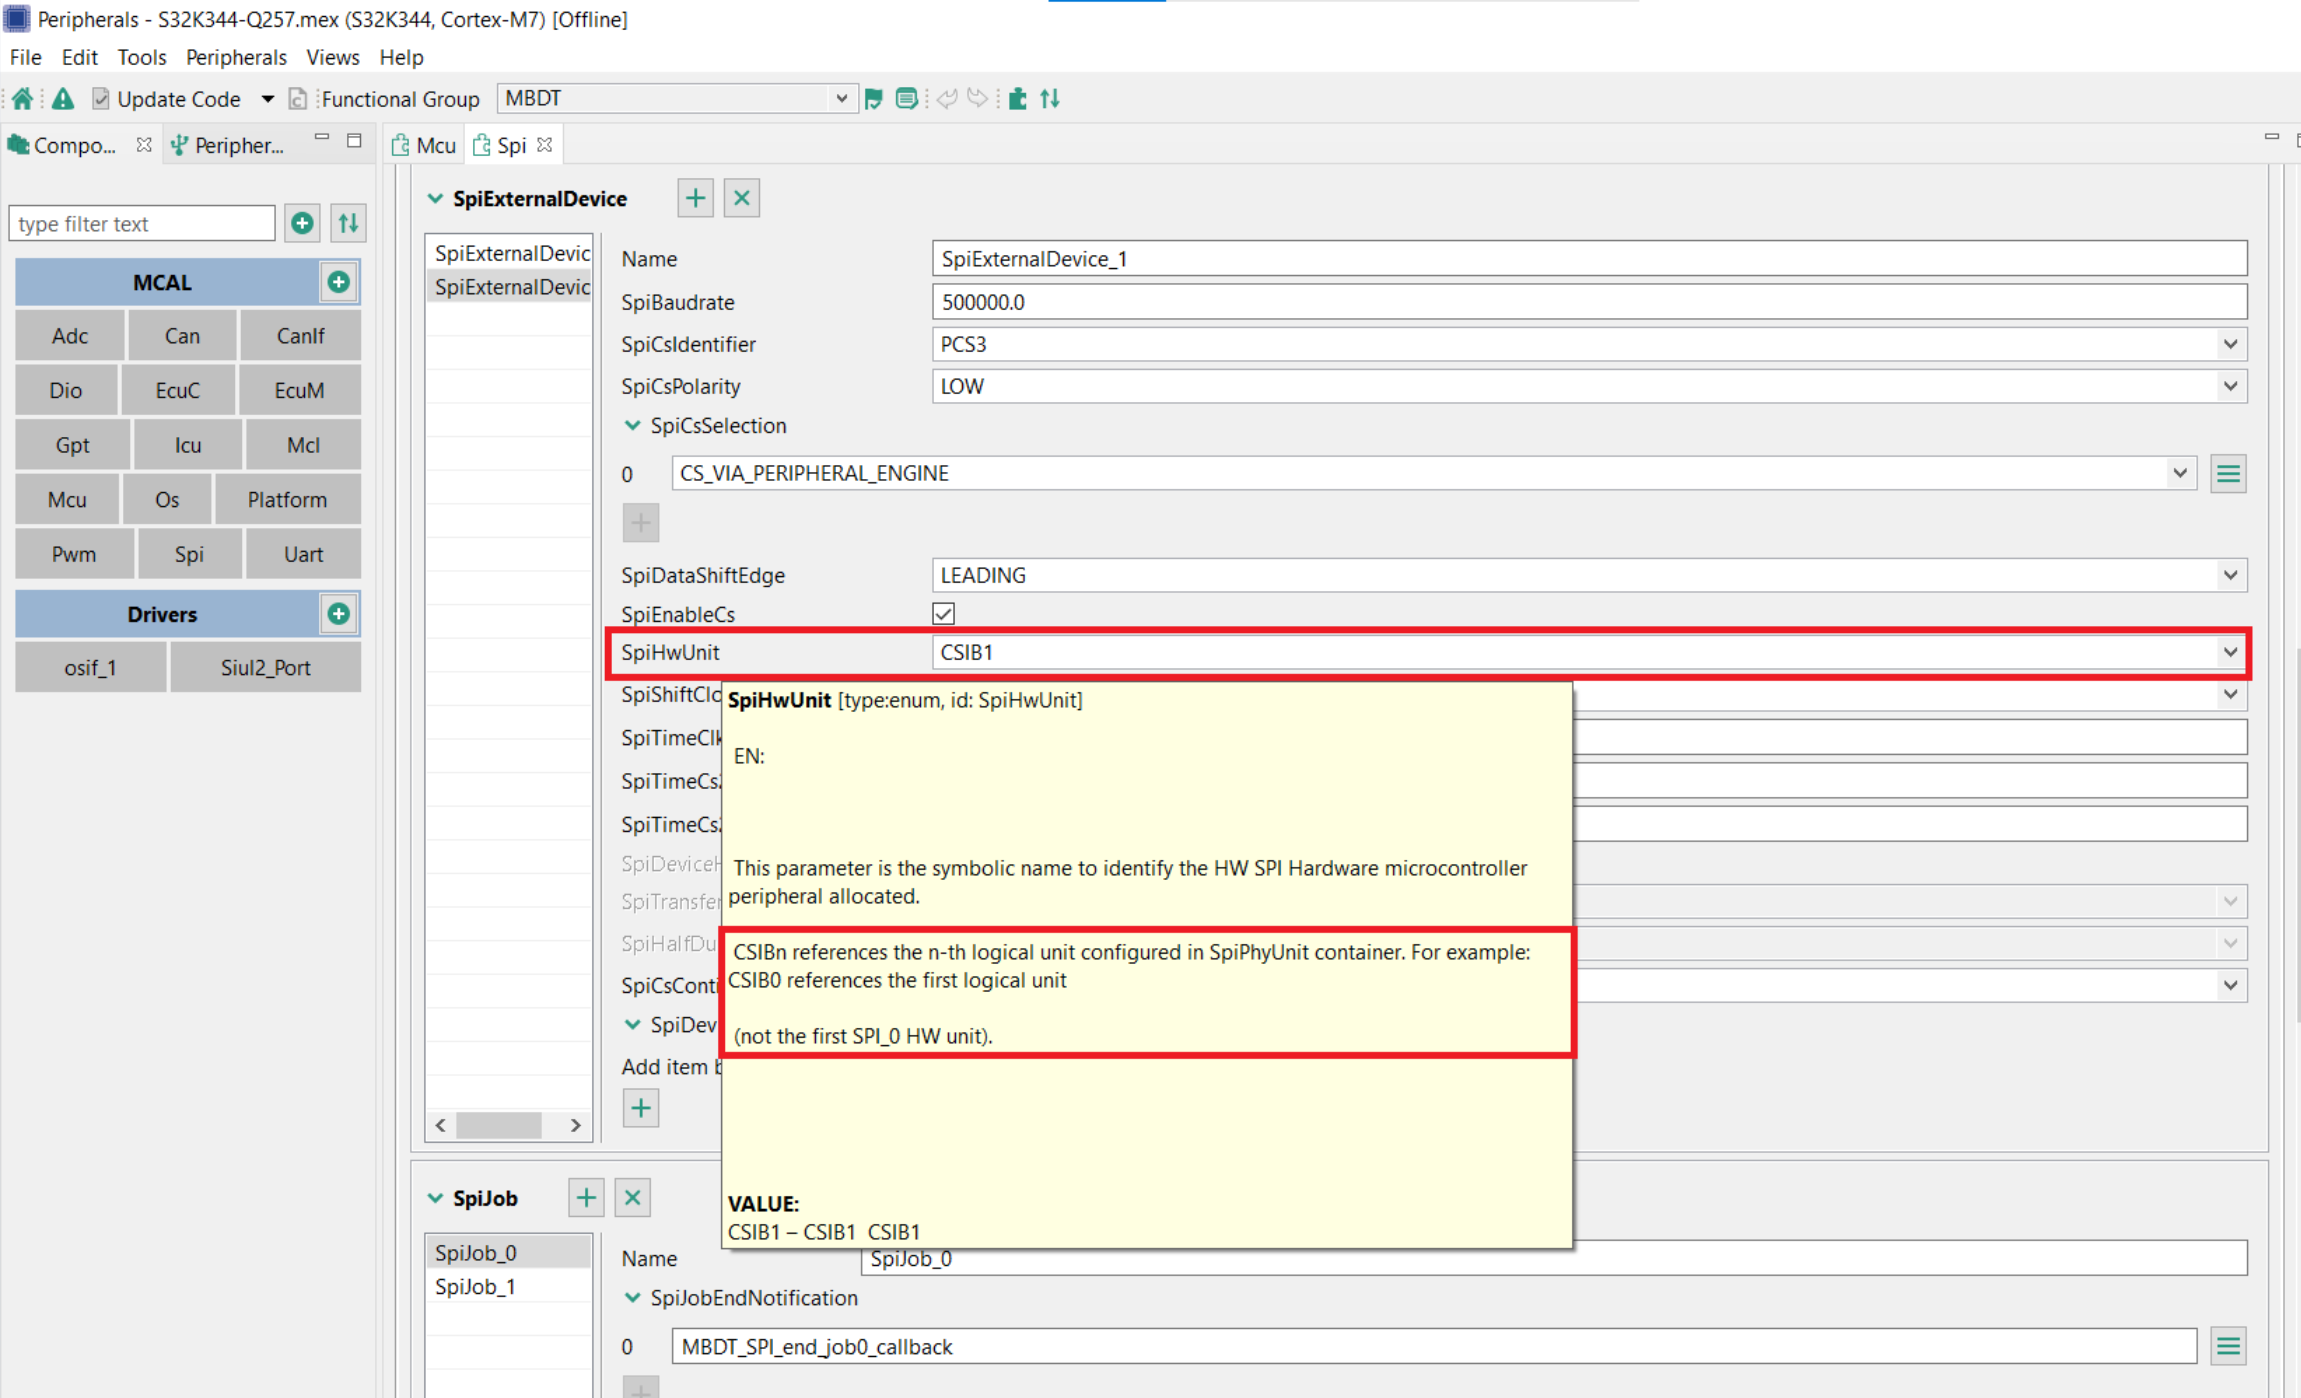Click the comment balloon toolbar icon
Viewport: 2301px width, 1398px height.
point(907,98)
